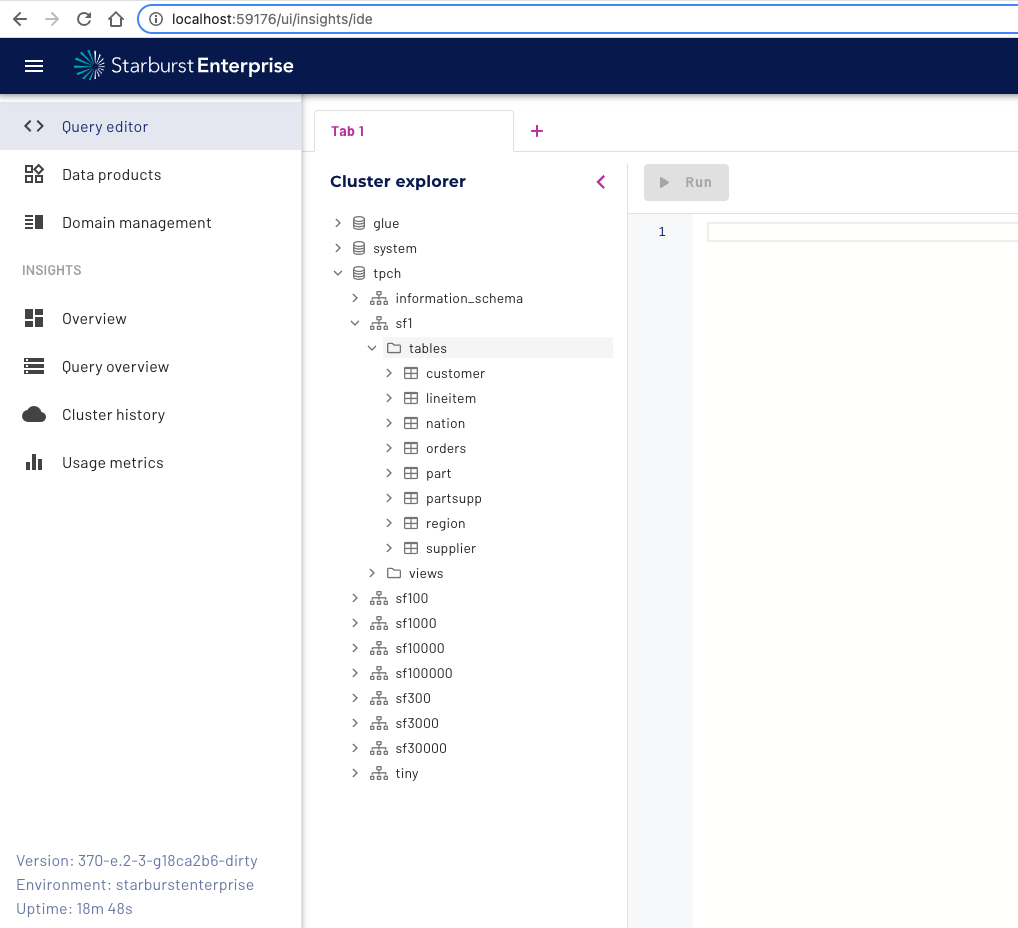Click the Query overview list icon
This screenshot has width=1018, height=928.
click(34, 366)
